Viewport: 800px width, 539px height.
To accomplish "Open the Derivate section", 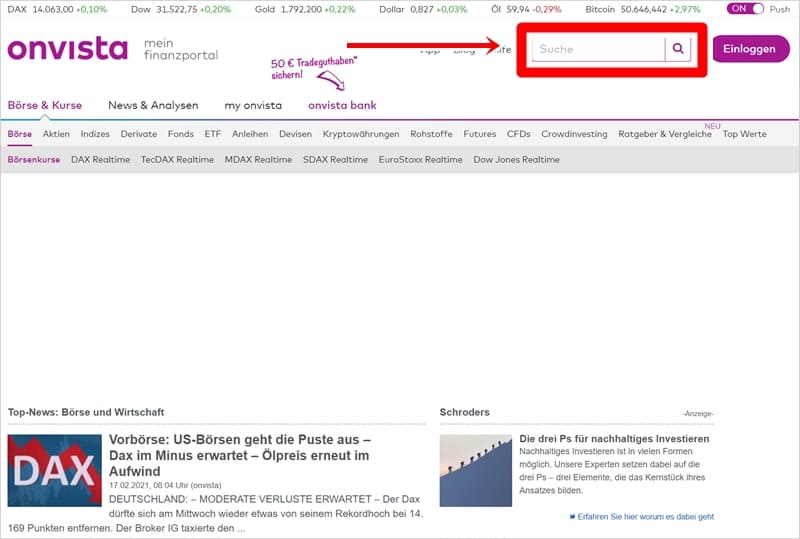I will (x=139, y=134).
